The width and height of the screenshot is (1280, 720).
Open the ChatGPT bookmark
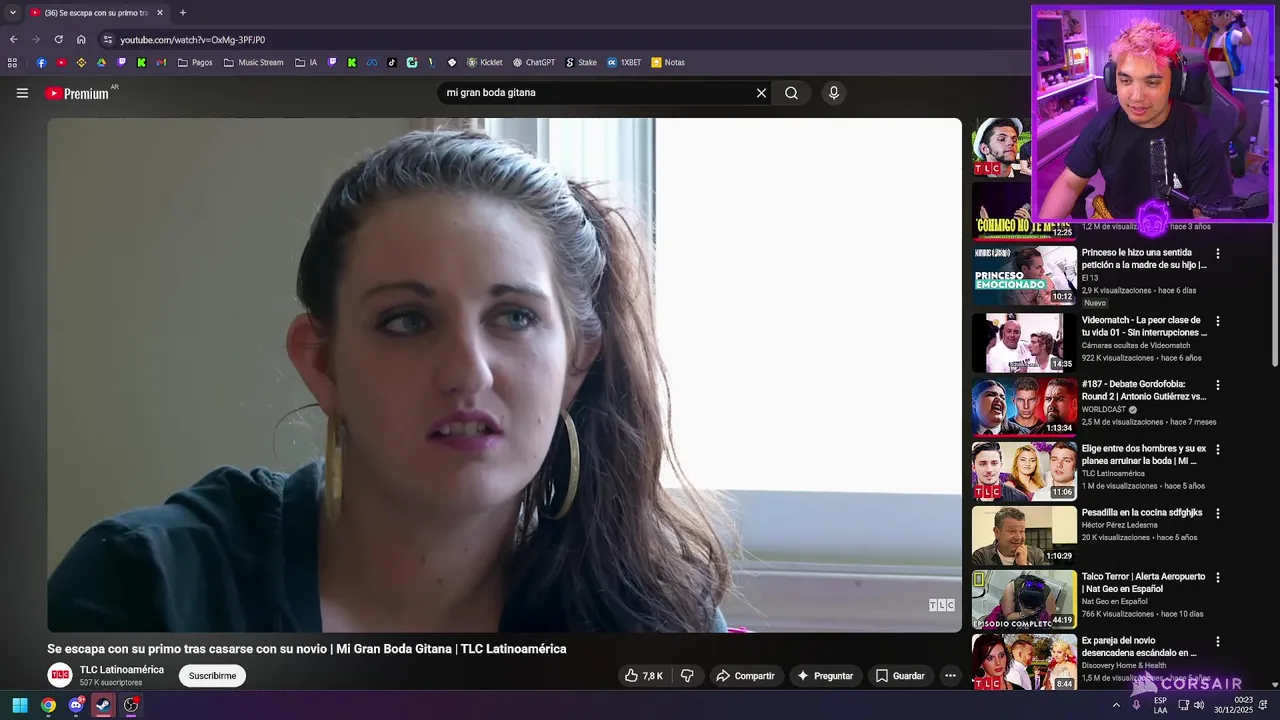click(533, 62)
